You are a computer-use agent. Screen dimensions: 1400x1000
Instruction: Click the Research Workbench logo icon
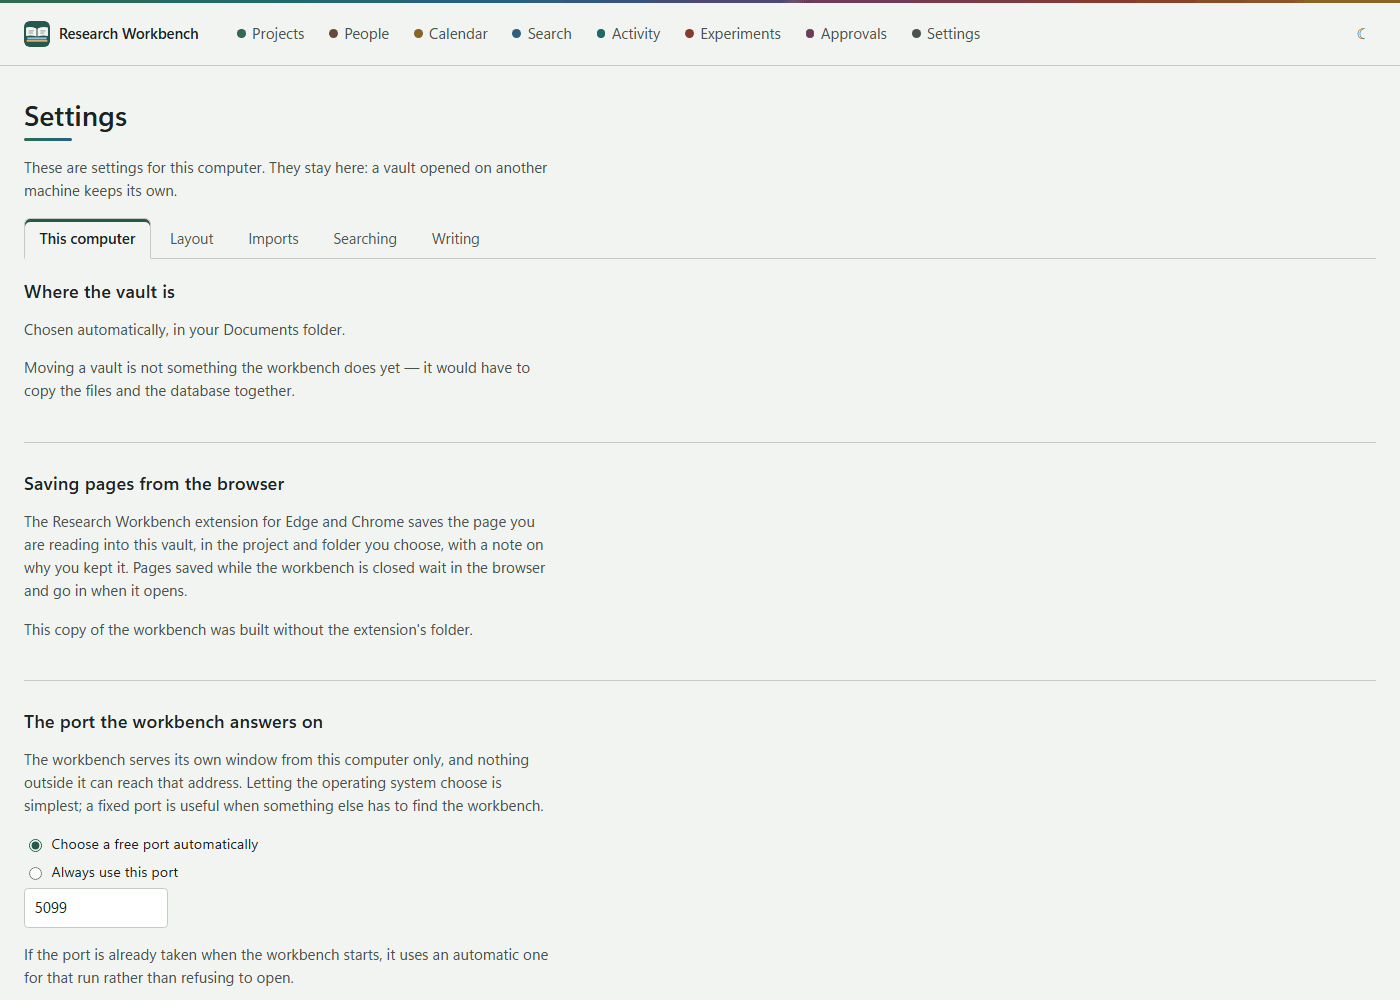tap(37, 34)
